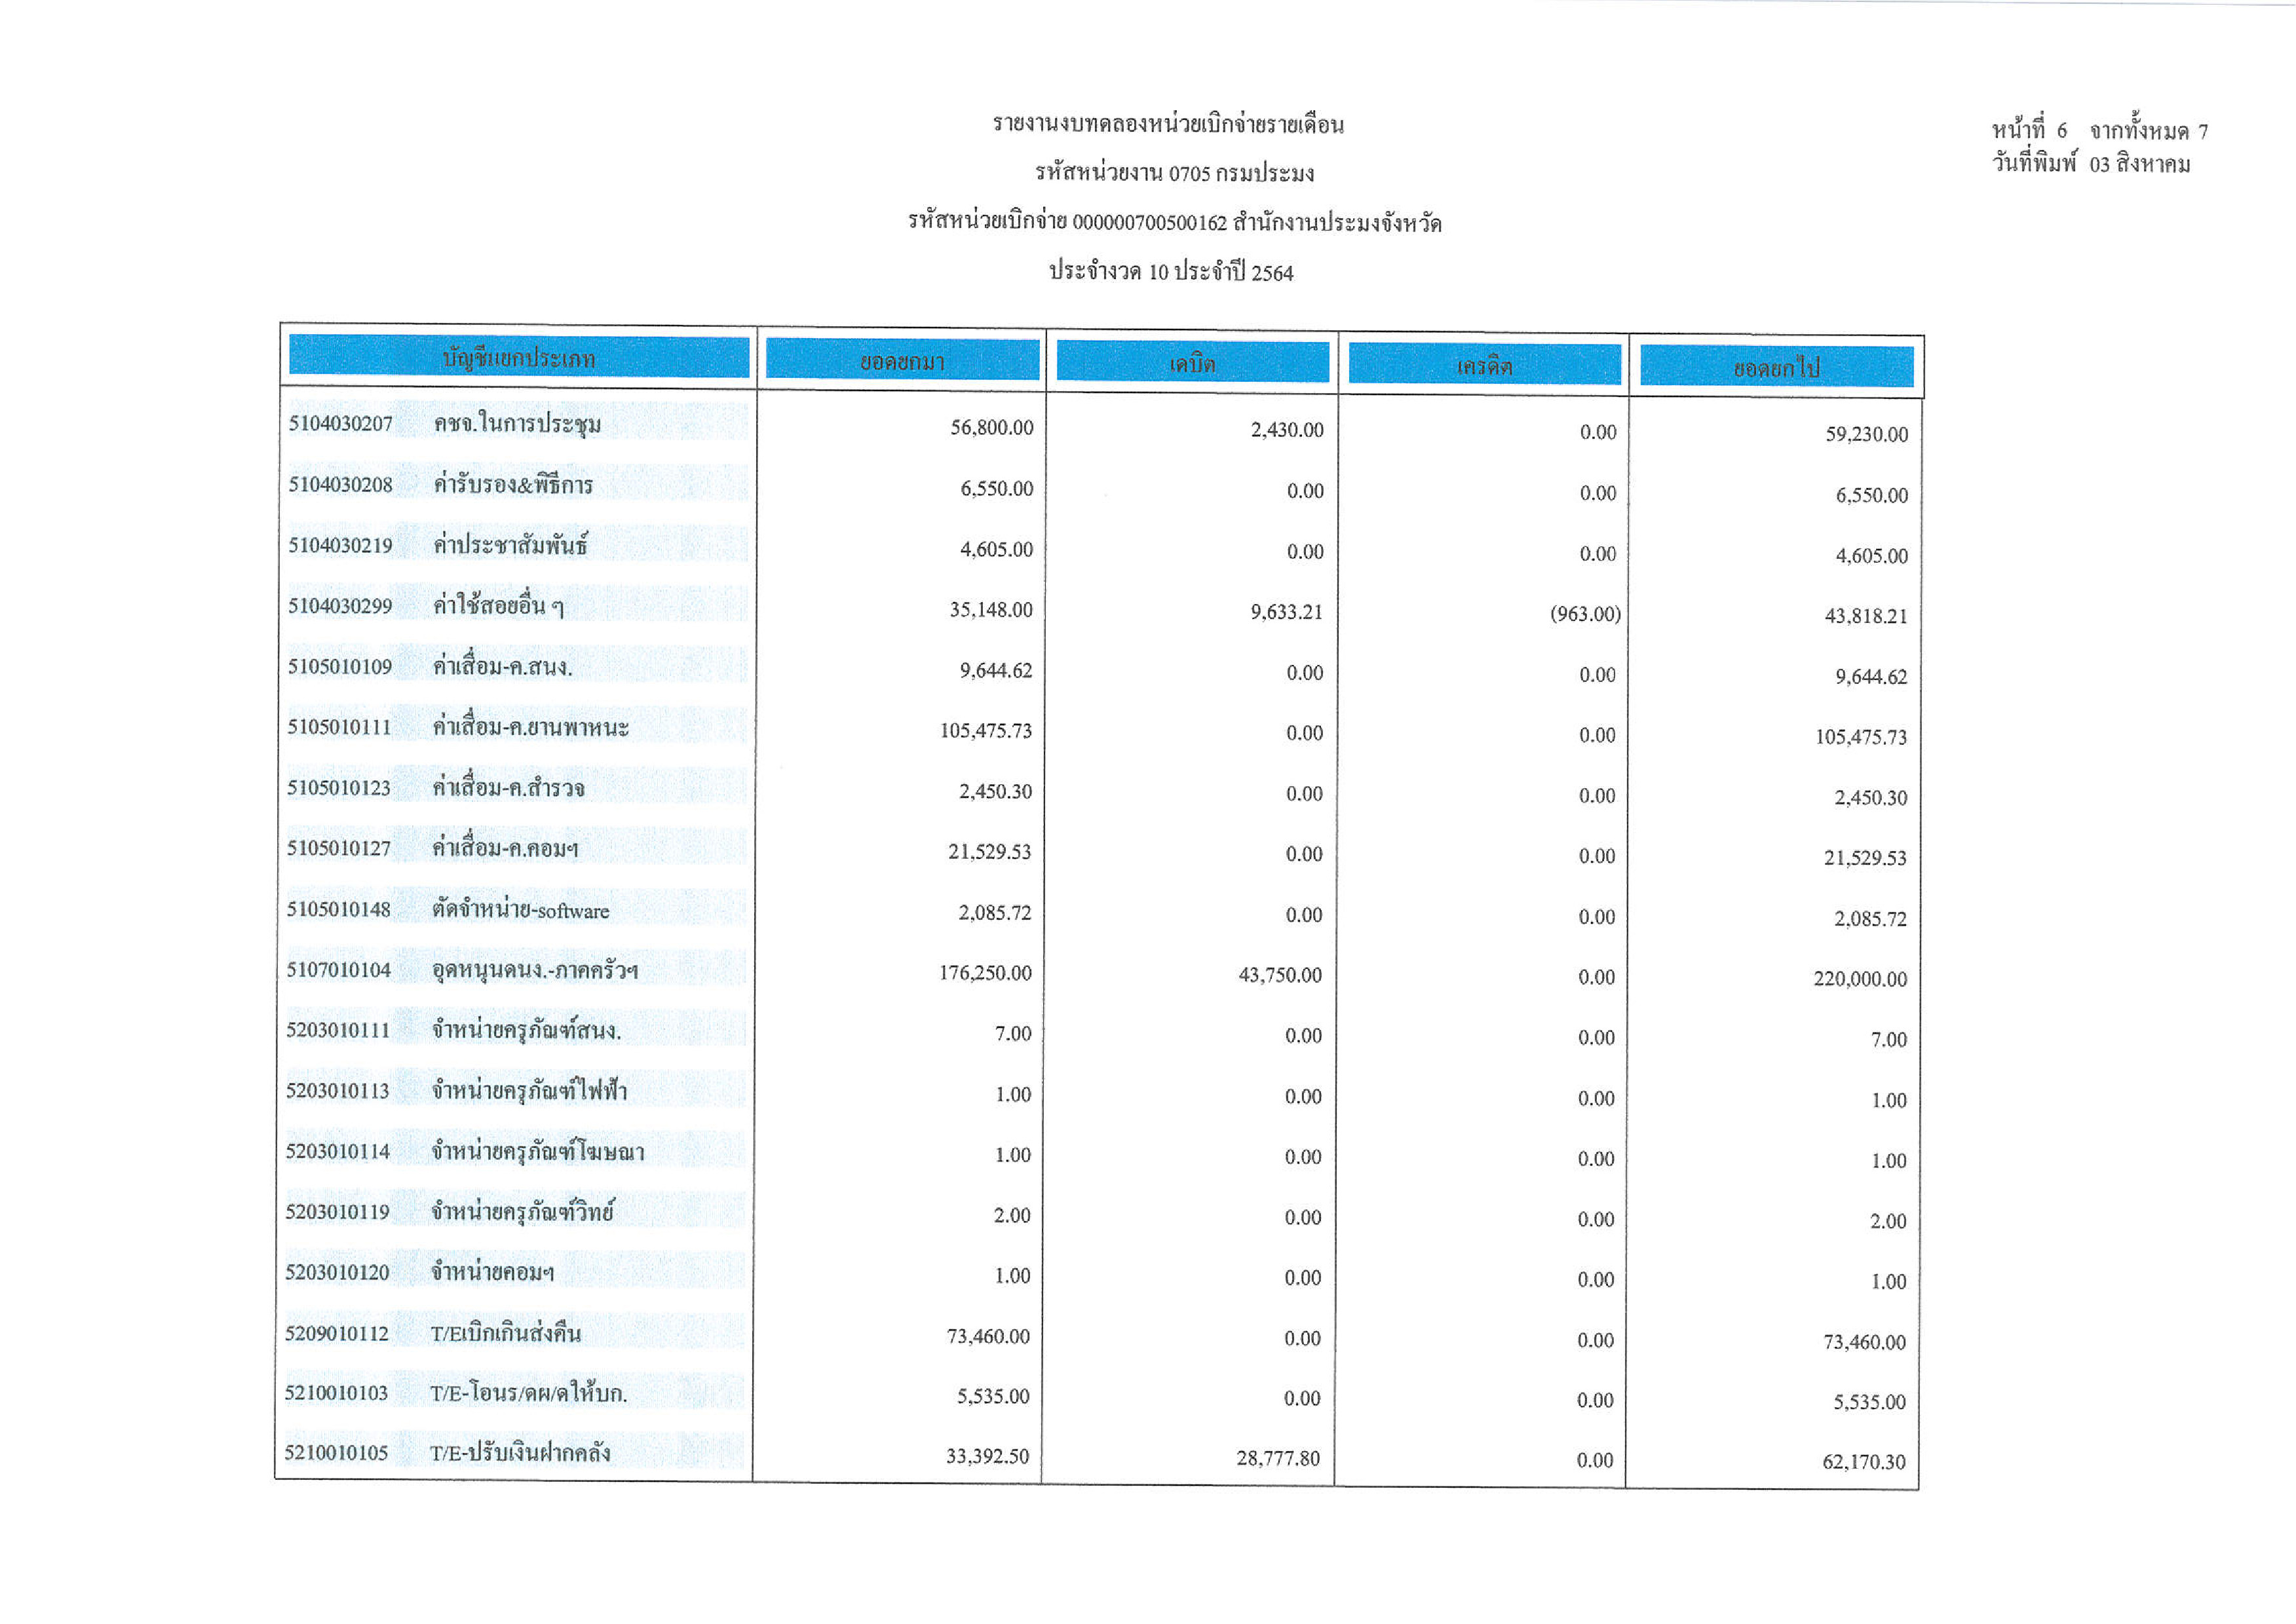Click the เดบิต column header
The width and height of the screenshot is (2296, 1624).
(1192, 363)
